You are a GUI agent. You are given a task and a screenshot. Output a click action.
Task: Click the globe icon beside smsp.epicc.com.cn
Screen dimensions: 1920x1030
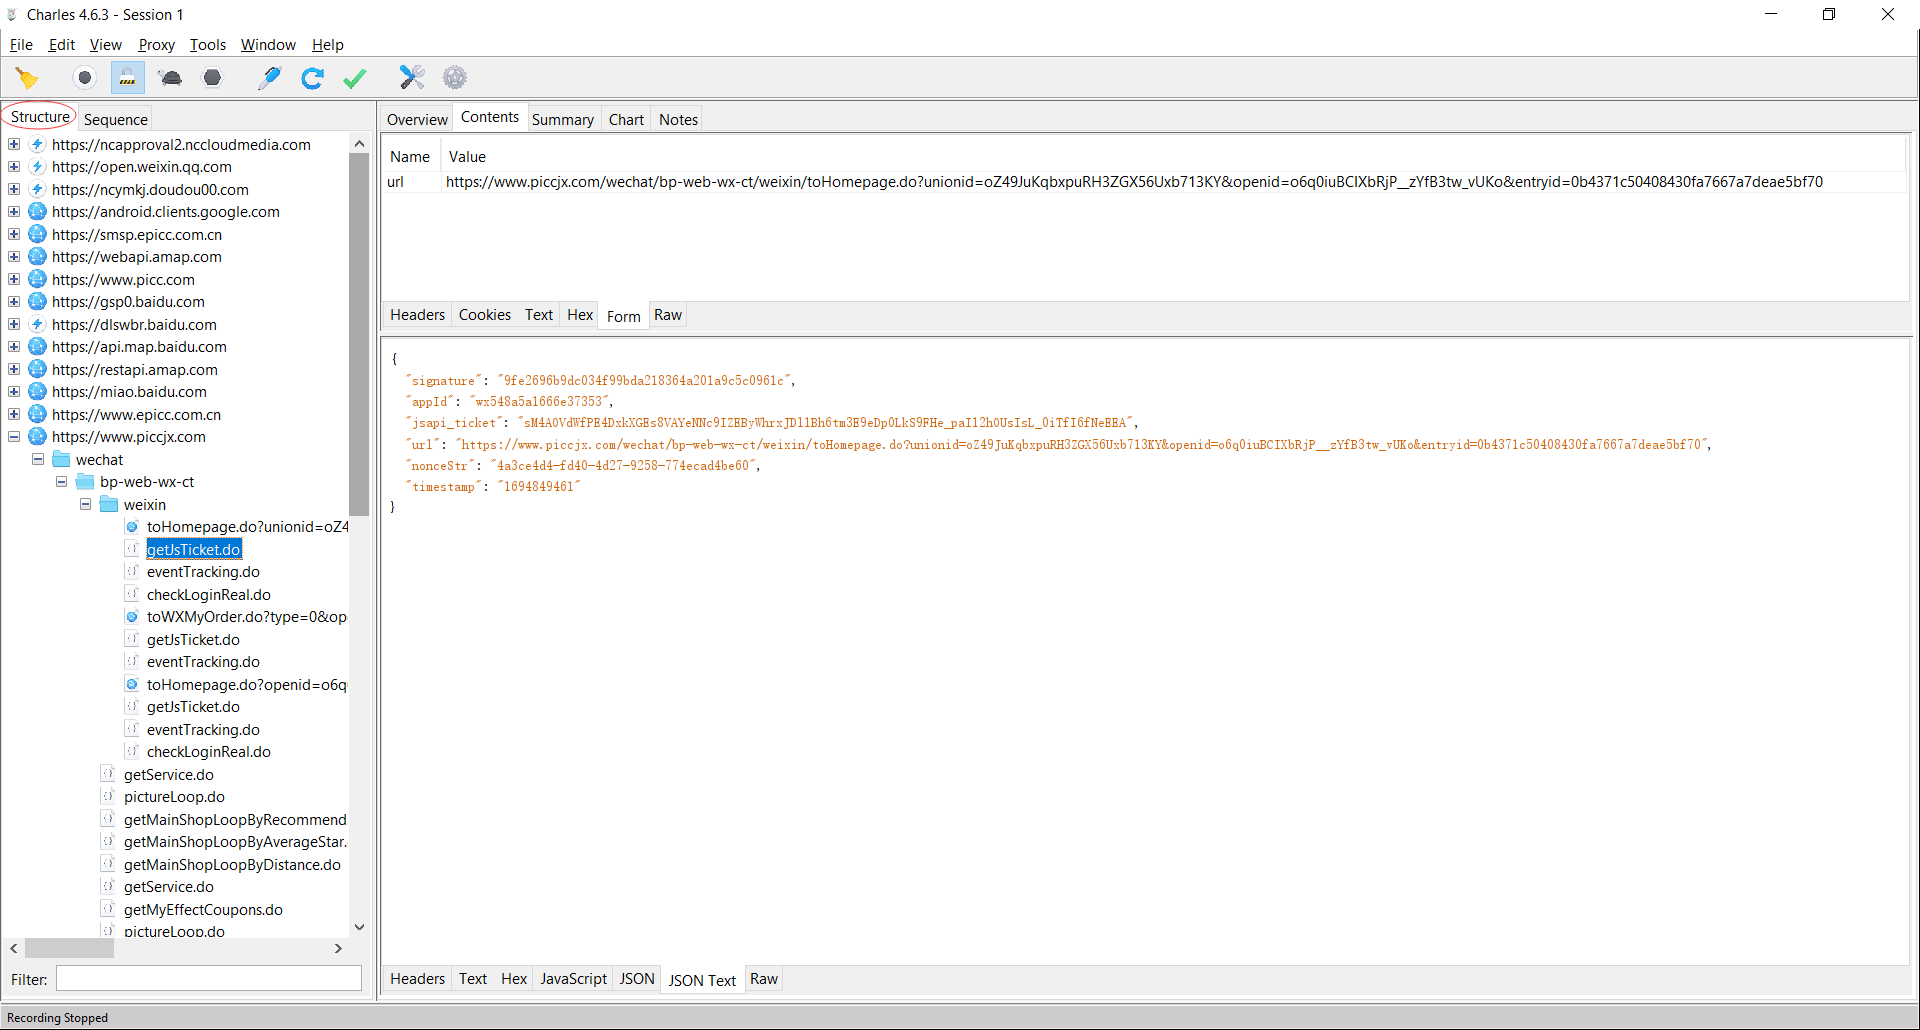point(38,235)
